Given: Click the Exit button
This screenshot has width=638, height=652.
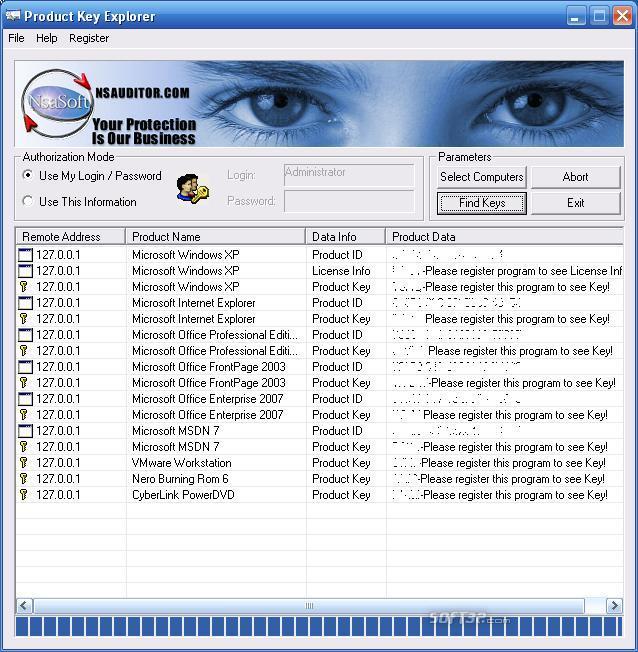Looking at the screenshot, I should (x=576, y=203).
